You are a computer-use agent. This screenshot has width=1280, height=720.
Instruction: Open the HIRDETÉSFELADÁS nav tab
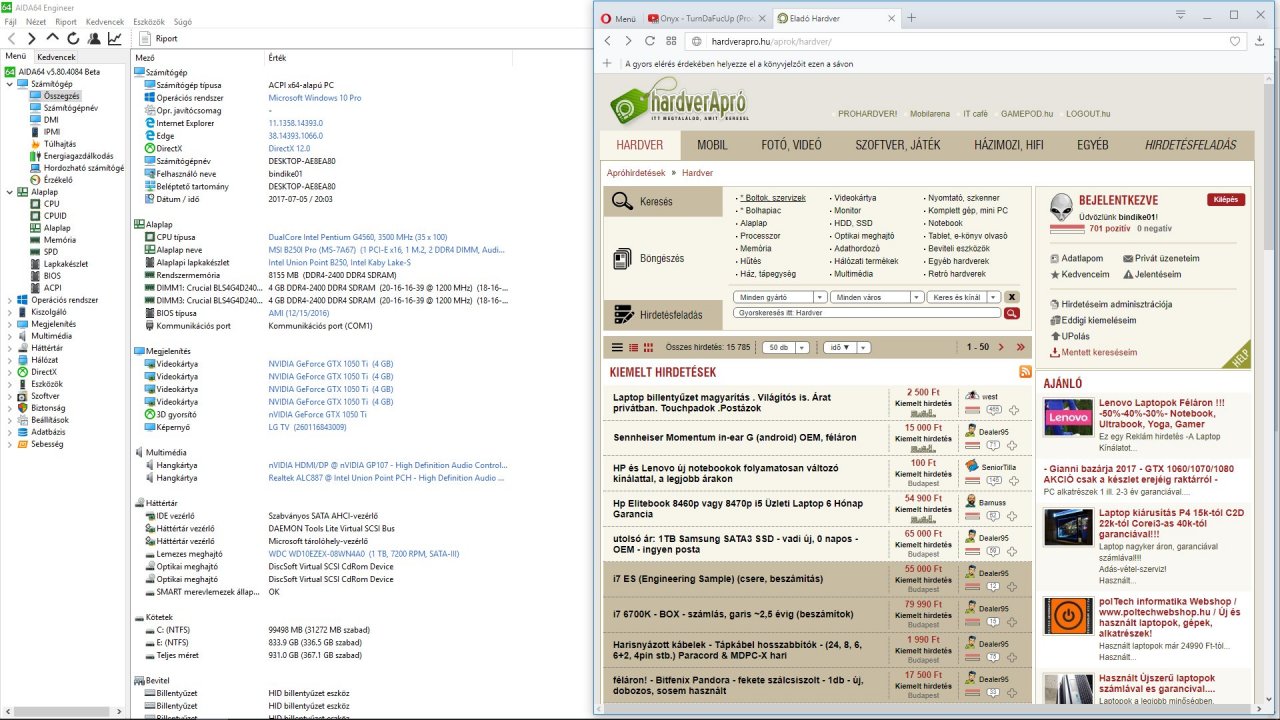click(x=1190, y=145)
